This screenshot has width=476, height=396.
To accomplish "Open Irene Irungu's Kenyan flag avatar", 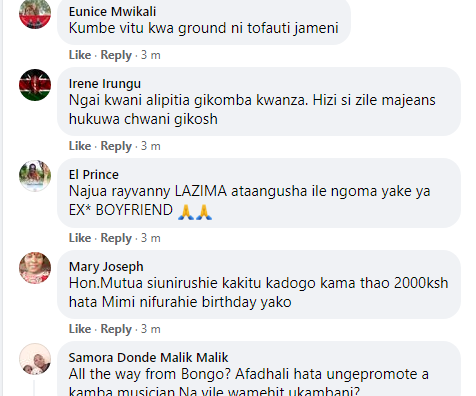I will click(x=35, y=85).
